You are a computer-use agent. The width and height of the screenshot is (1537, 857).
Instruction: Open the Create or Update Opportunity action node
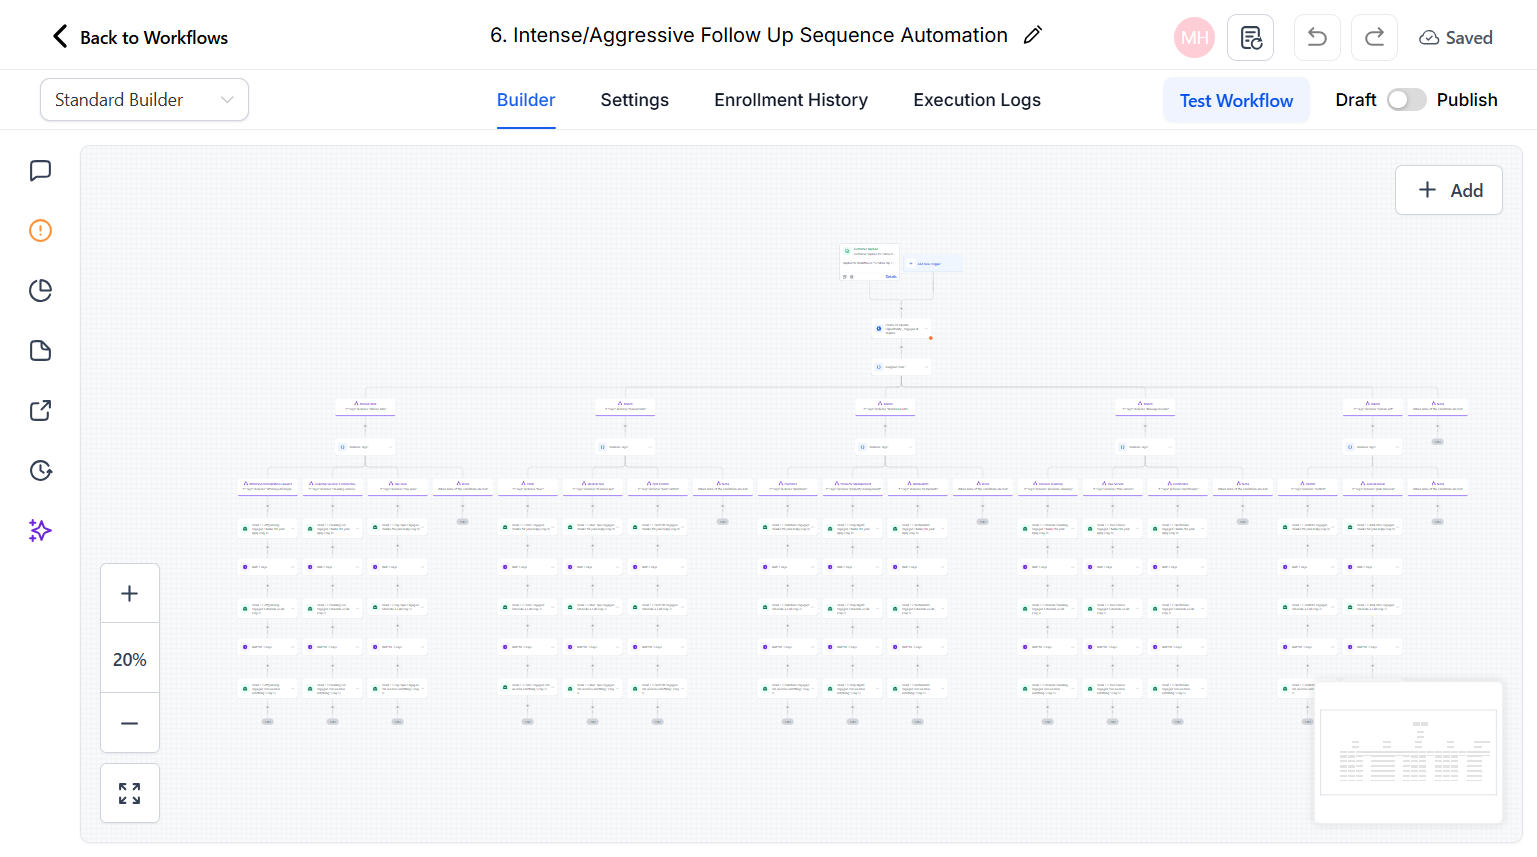(x=901, y=328)
